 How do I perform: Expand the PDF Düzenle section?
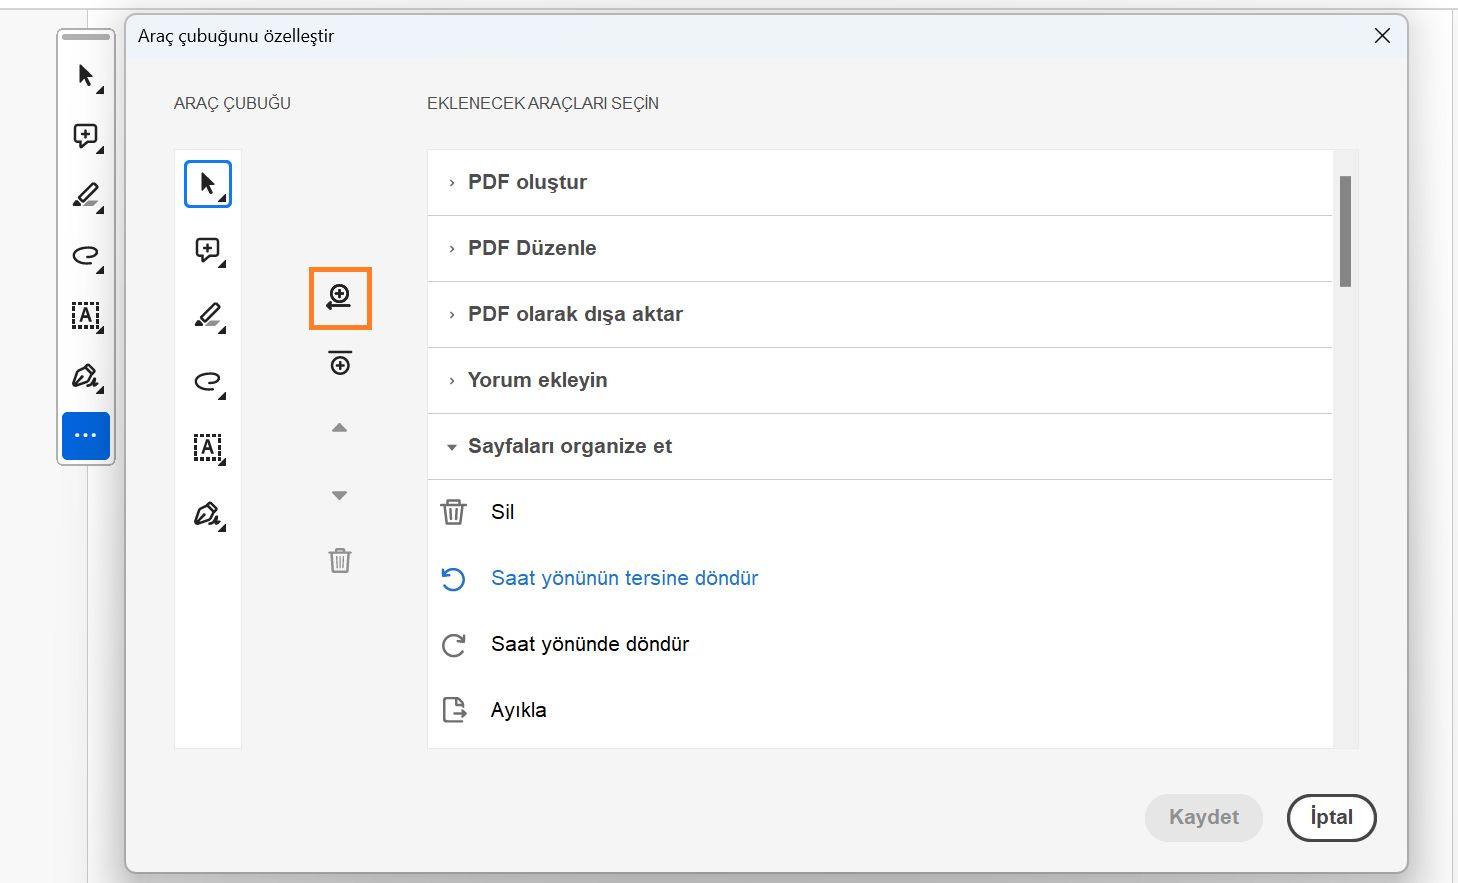(x=532, y=248)
